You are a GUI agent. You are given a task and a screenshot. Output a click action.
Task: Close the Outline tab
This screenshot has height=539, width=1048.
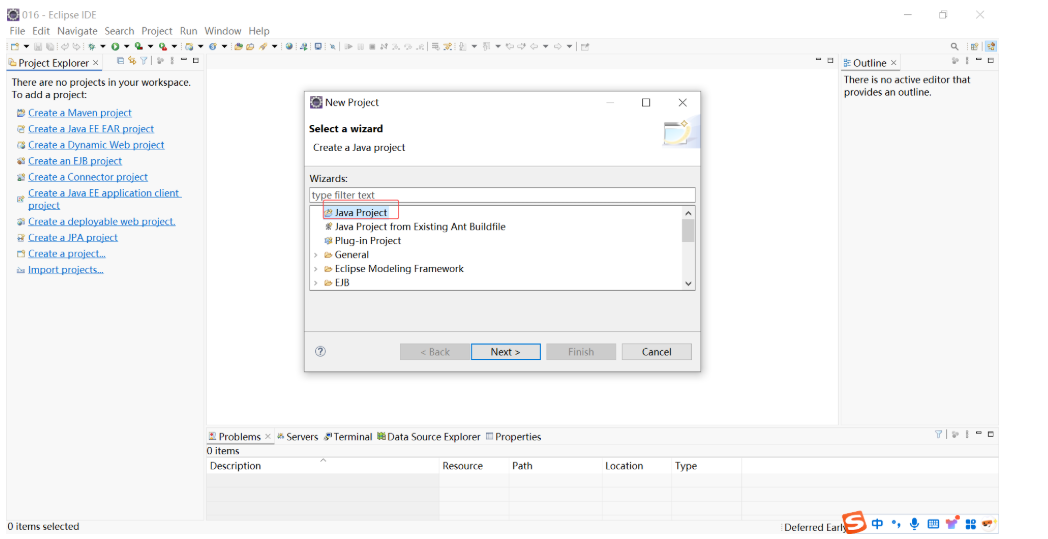[894, 63]
